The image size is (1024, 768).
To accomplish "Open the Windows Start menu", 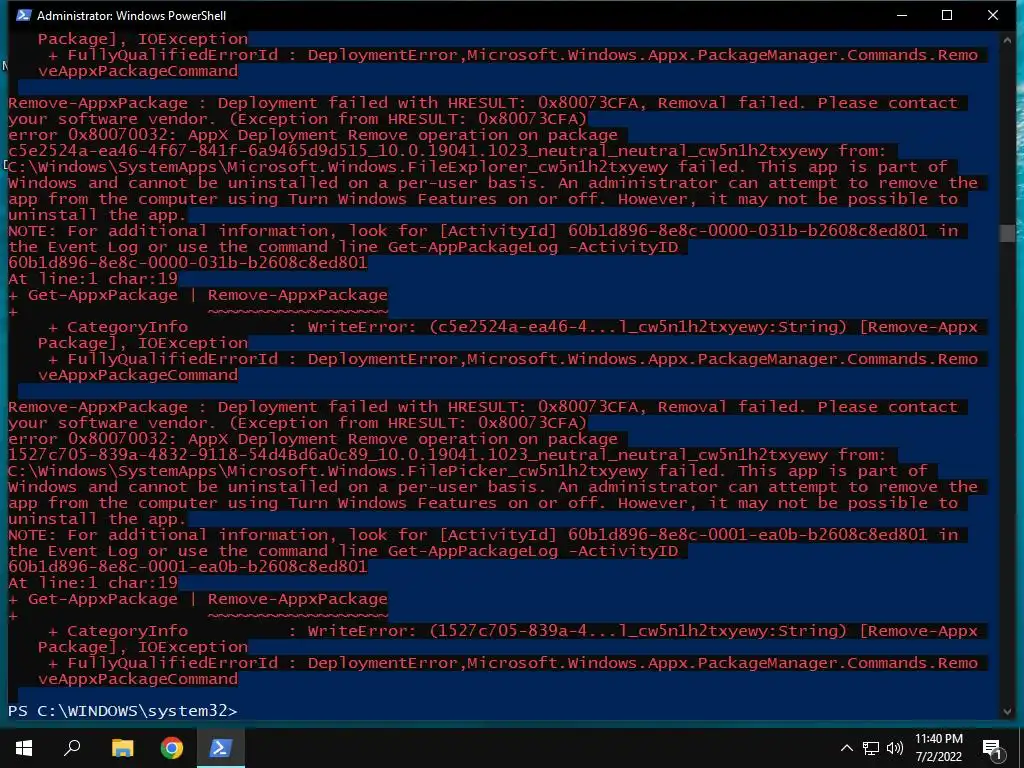I will pyautogui.click(x=24, y=748).
